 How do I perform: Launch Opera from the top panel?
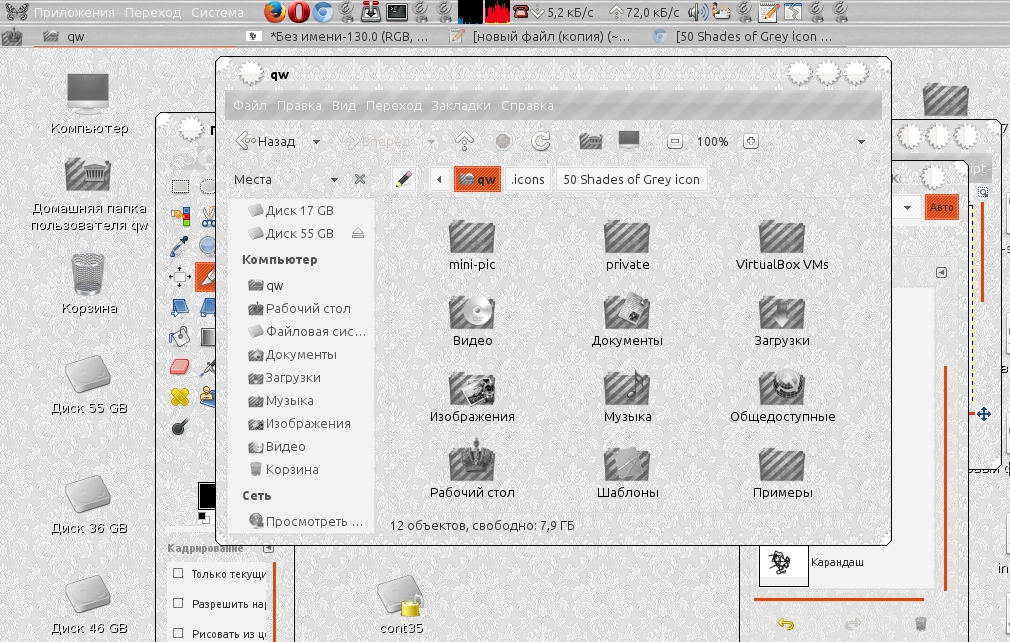(x=298, y=12)
